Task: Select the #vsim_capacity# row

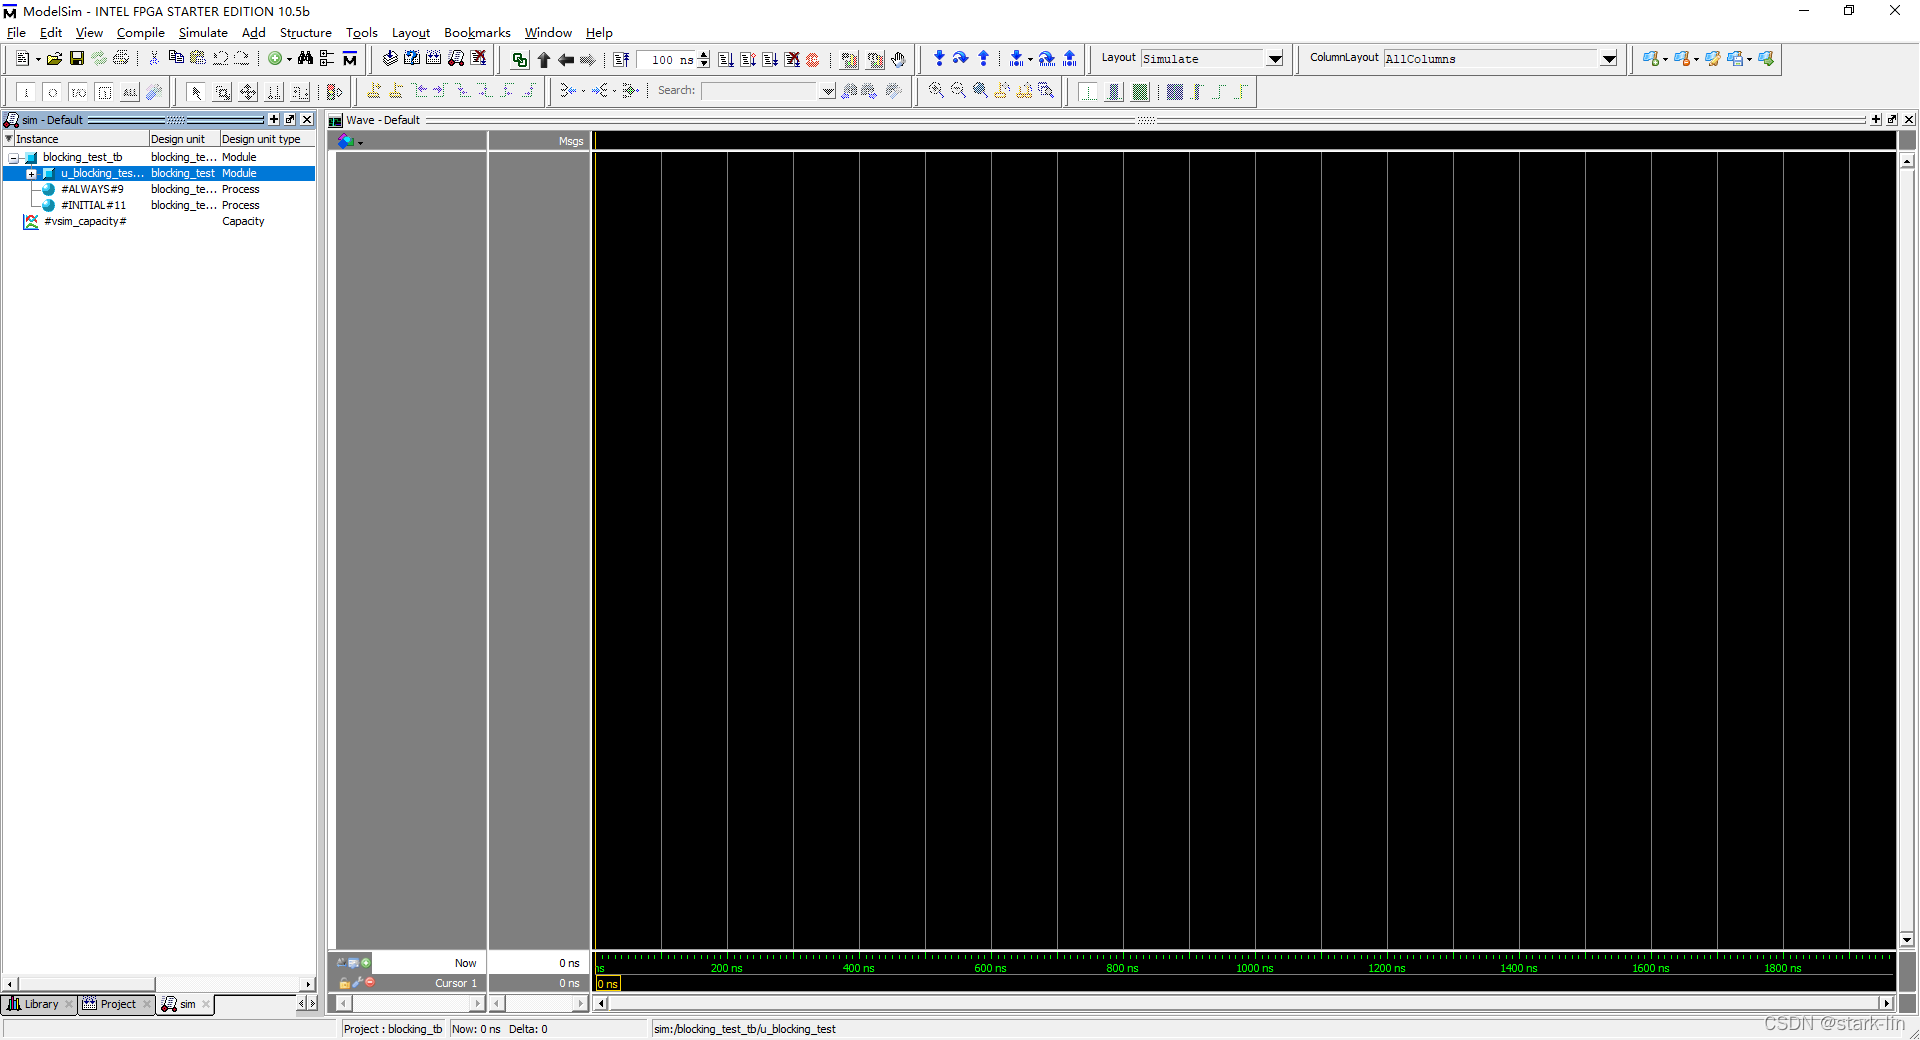Action: (158, 221)
